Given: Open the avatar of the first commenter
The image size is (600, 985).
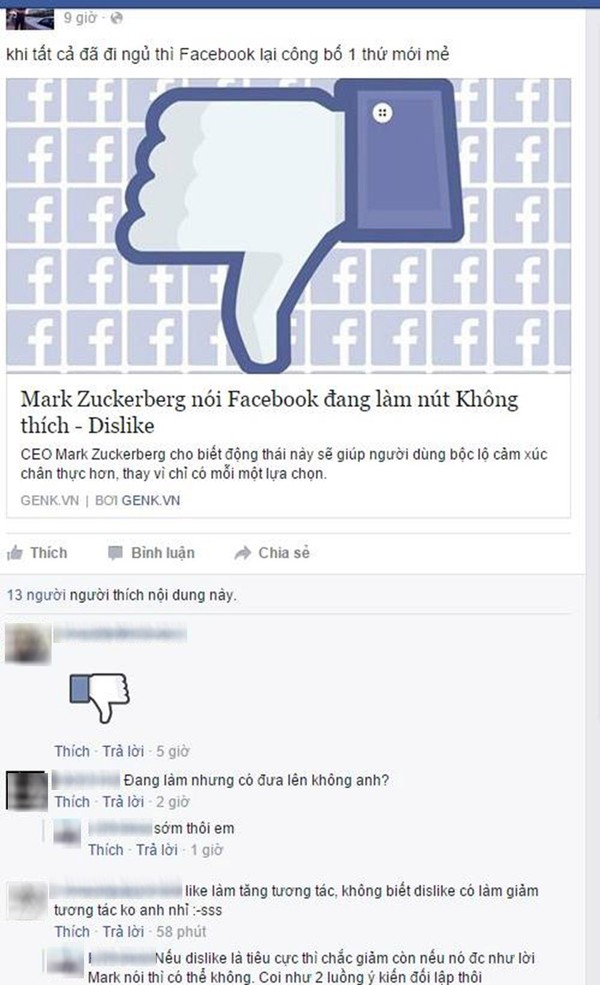Looking at the screenshot, I should point(28,644).
